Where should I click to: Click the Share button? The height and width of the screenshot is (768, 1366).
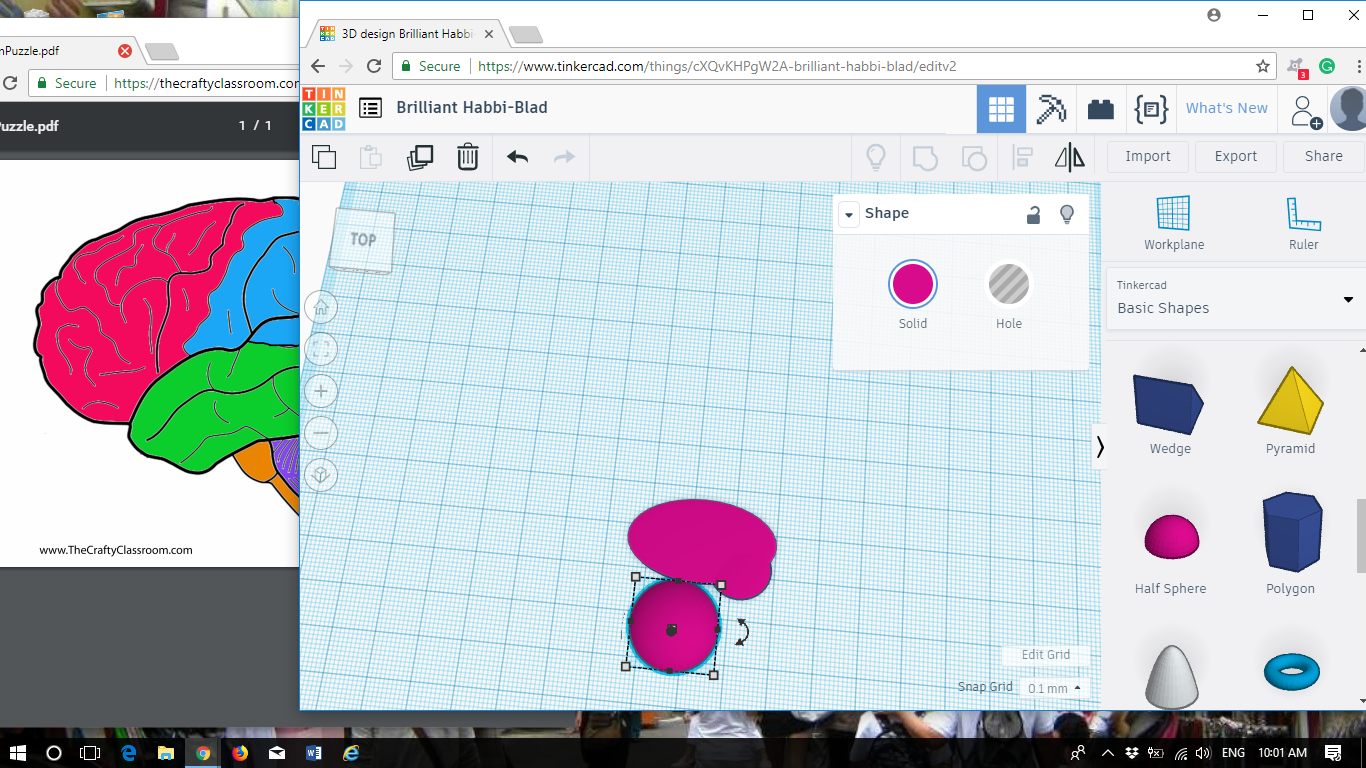pos(1324,157)
